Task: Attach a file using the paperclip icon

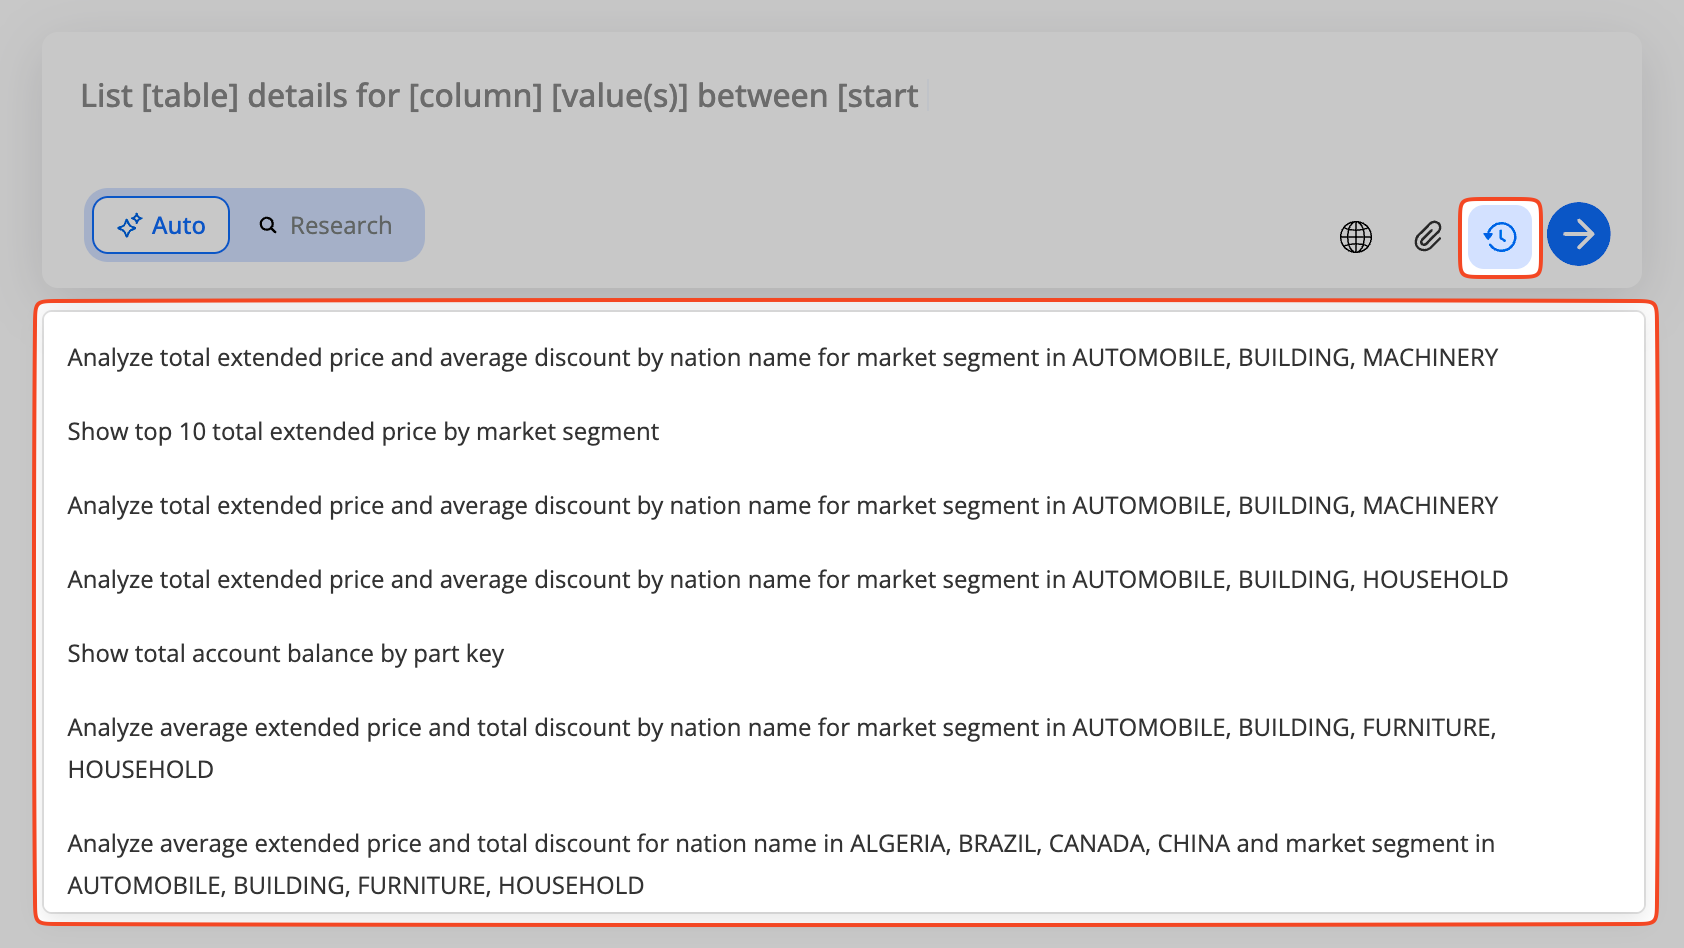Action: 1428,237
